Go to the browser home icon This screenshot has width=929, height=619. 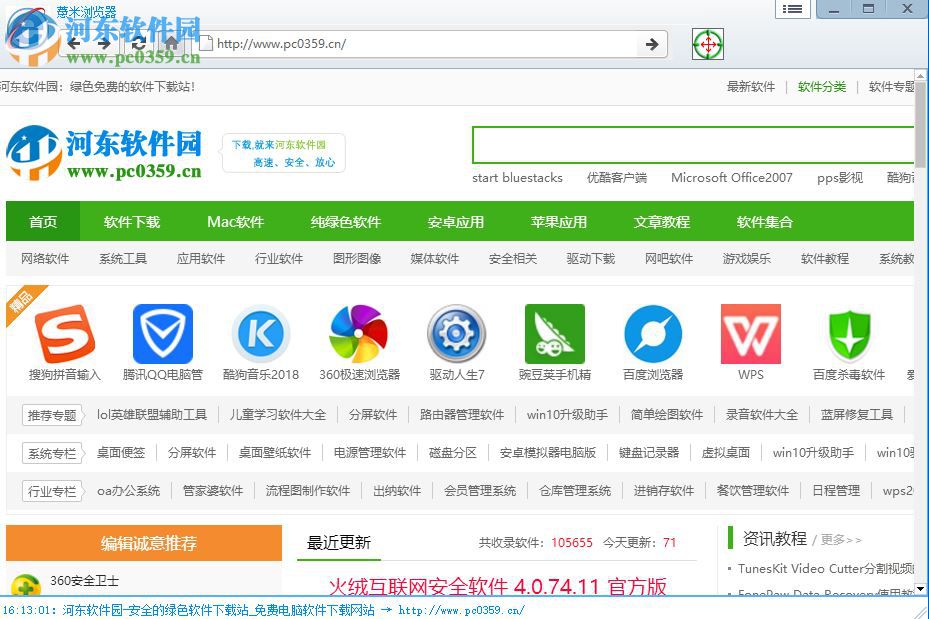pos(172,43)
